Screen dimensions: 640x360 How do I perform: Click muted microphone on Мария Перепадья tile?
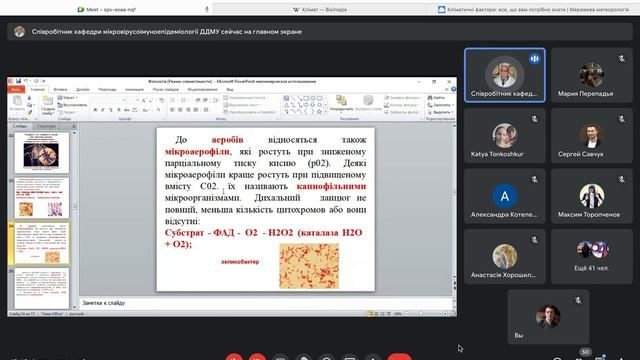coord(622,59)
